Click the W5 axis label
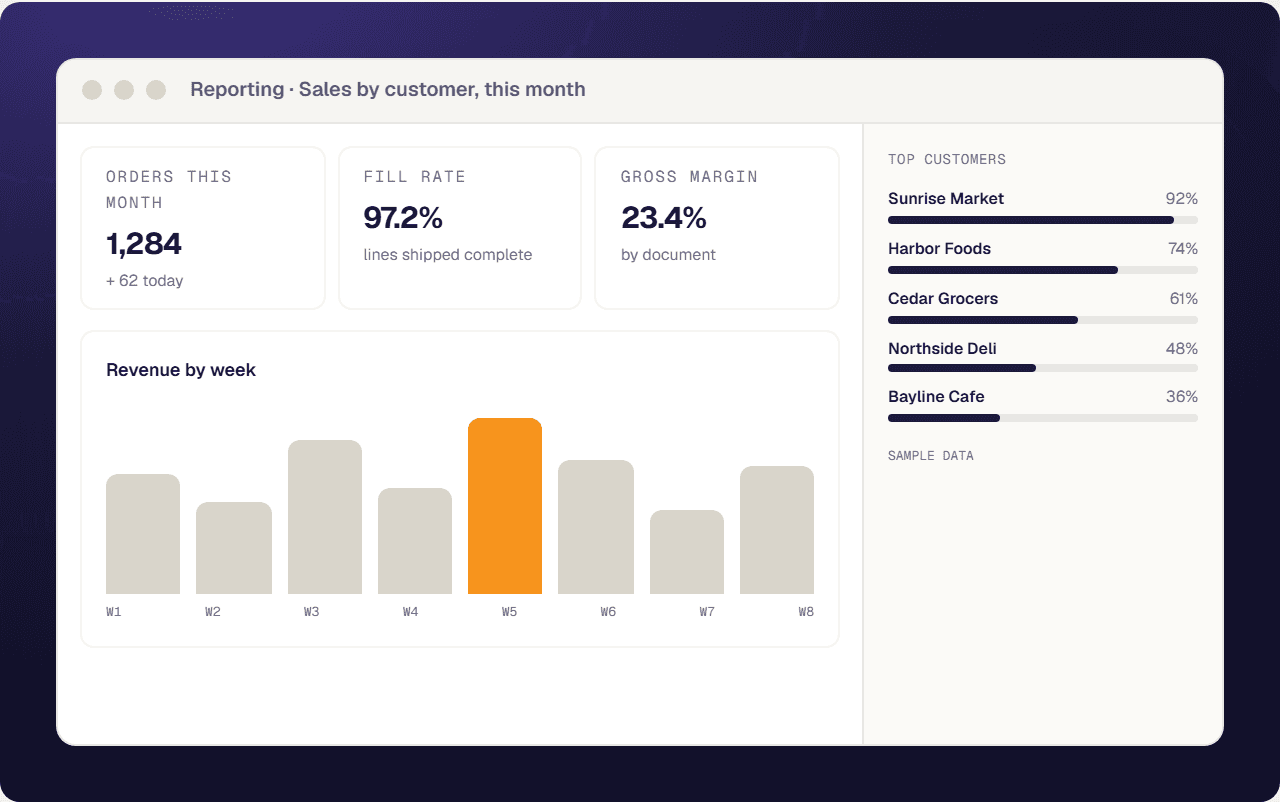The width and height of the screenshot is (1280, 802). 510,611
